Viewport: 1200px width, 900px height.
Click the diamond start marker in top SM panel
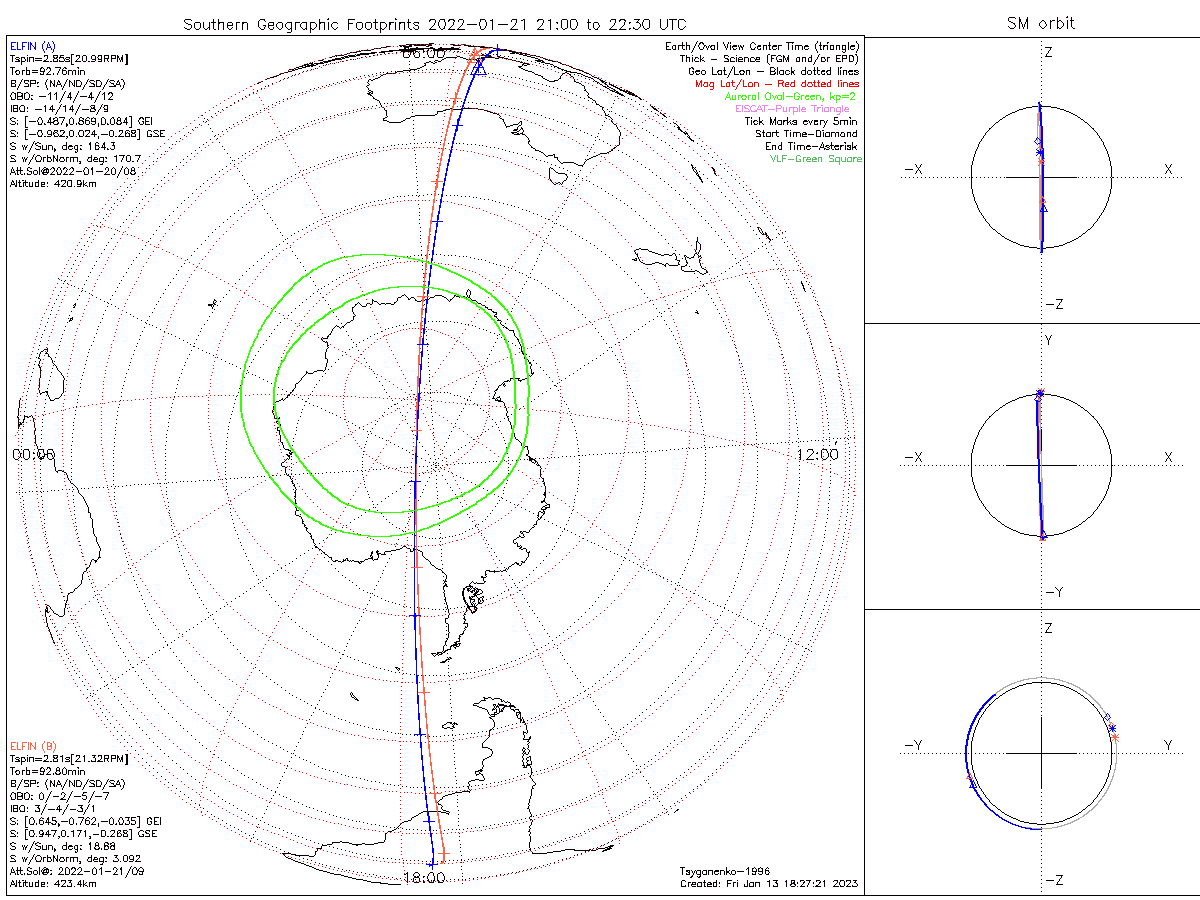[x=1037, y=142]
